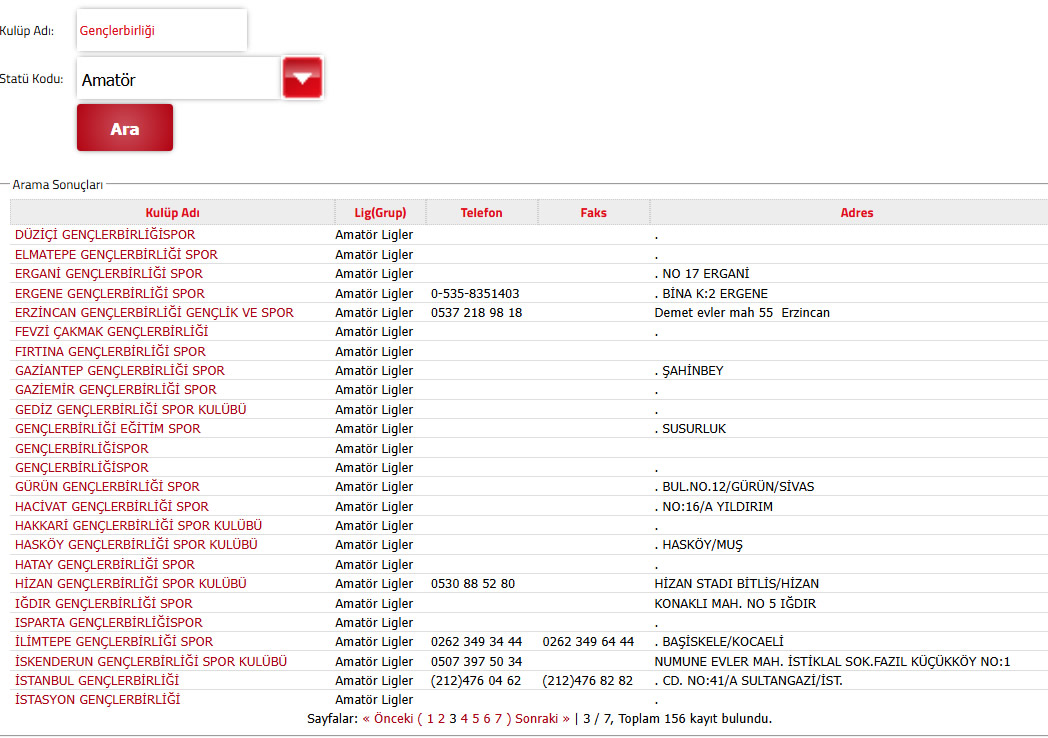Select fax number 0262 349 64 44
The height and width of the screenshot is (738, 1048).
pyautogui.click(x=588, y=642)
